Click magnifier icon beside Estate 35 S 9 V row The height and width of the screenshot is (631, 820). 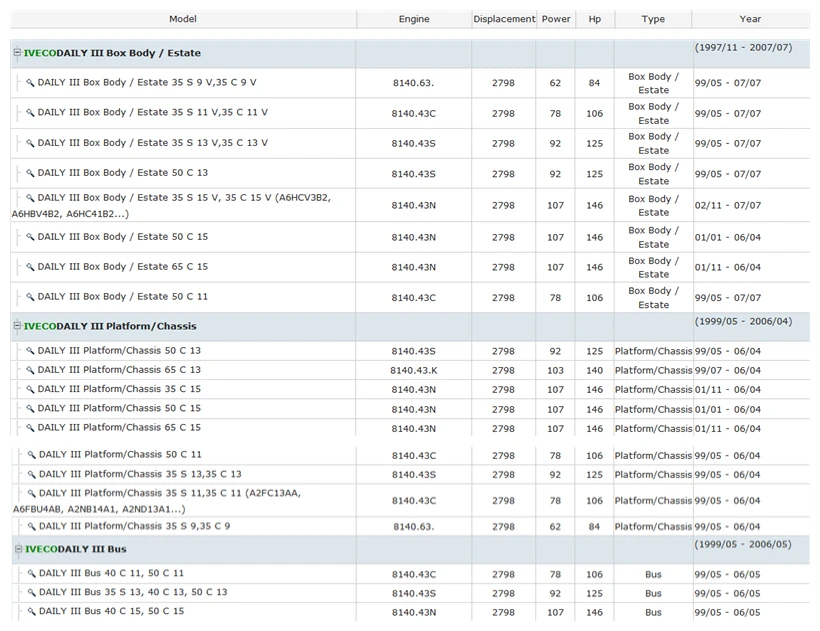tap(30, 83)
